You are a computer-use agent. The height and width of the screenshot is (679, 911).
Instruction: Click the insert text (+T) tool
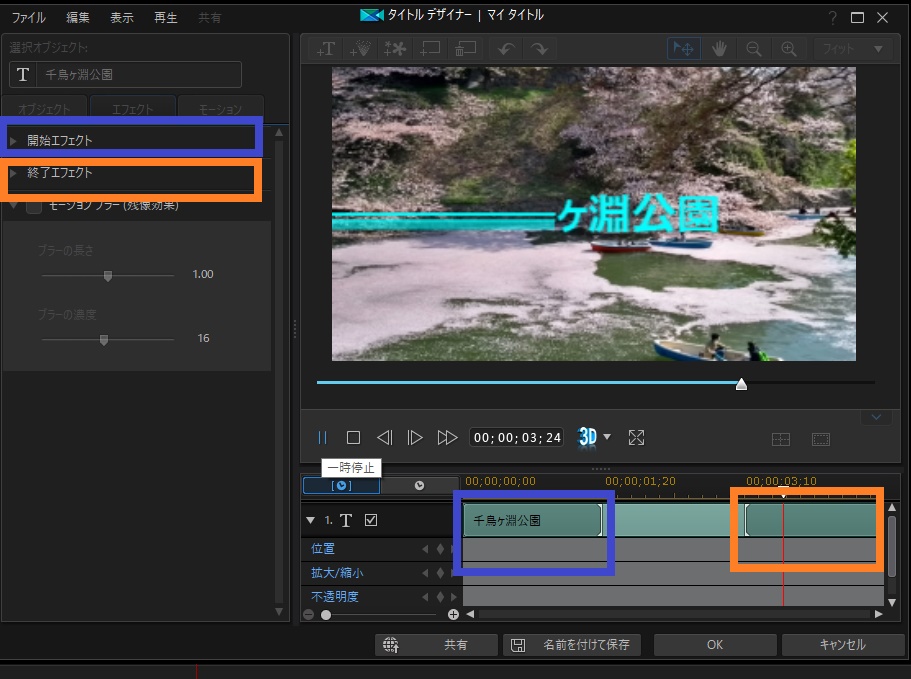(x=326, y=48)
